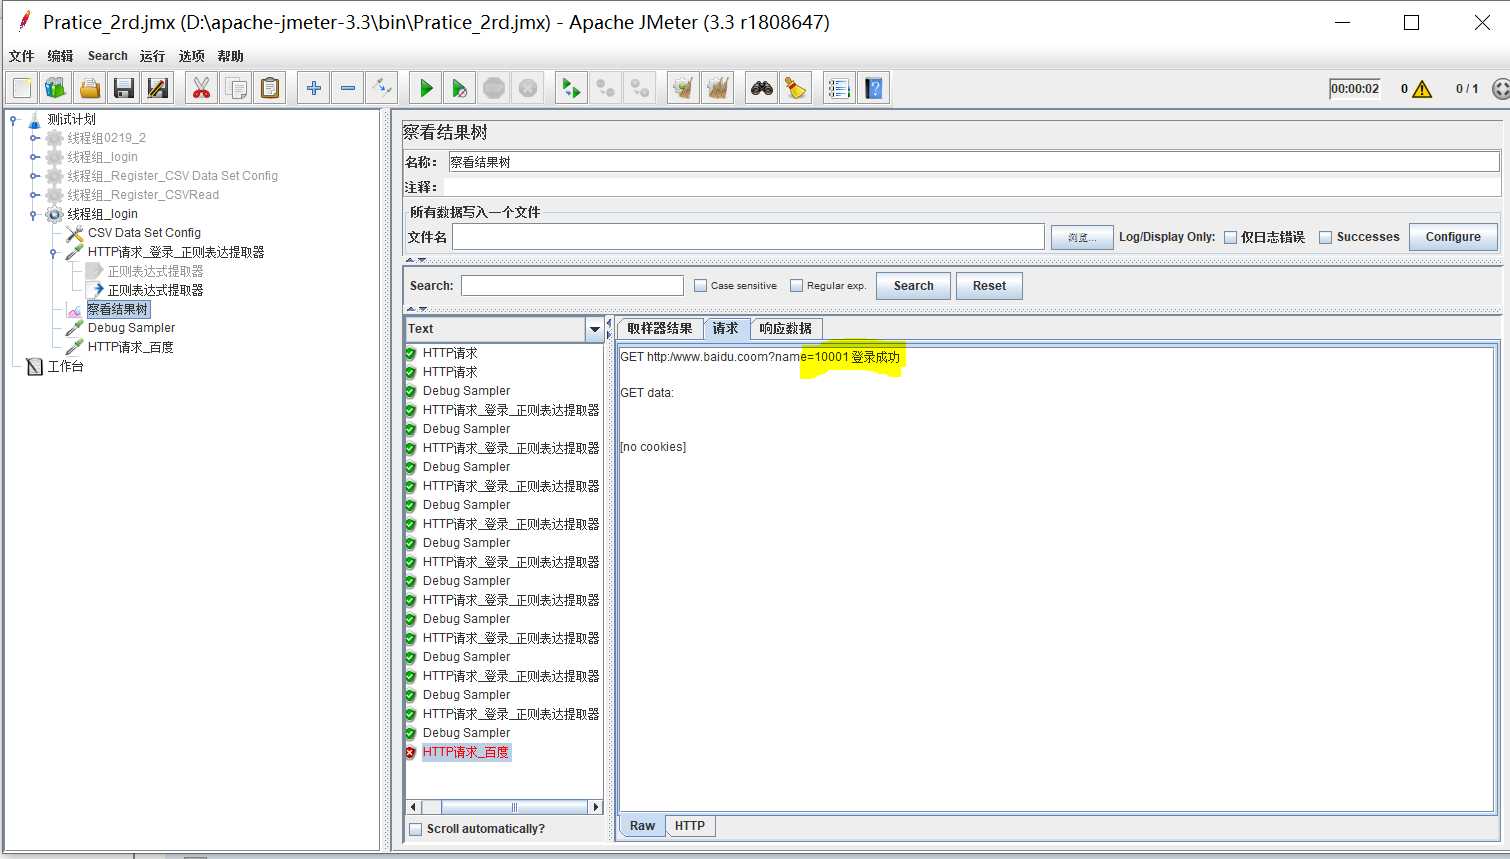Viewport: 1510px width, 859px height.
Task: Start test without pauses icon
Action: [460, 88]
